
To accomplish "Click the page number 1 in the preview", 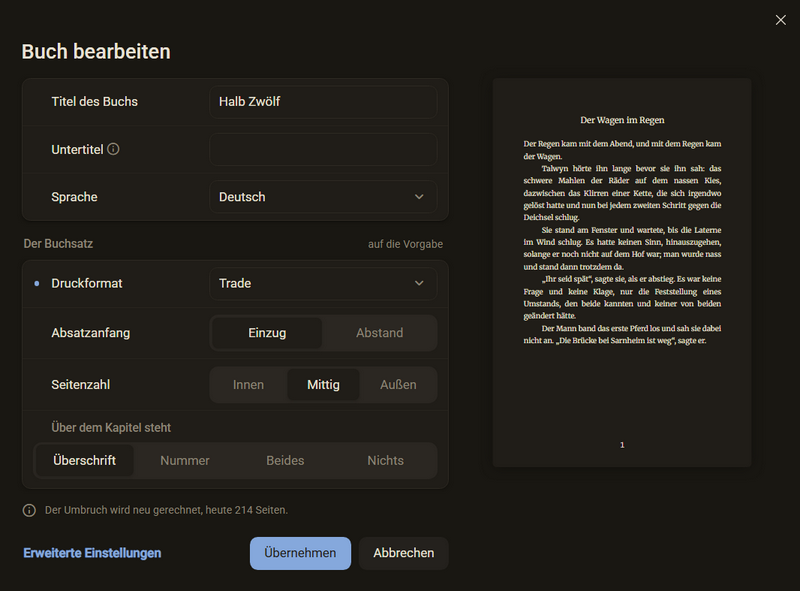I will pos(622,445).
